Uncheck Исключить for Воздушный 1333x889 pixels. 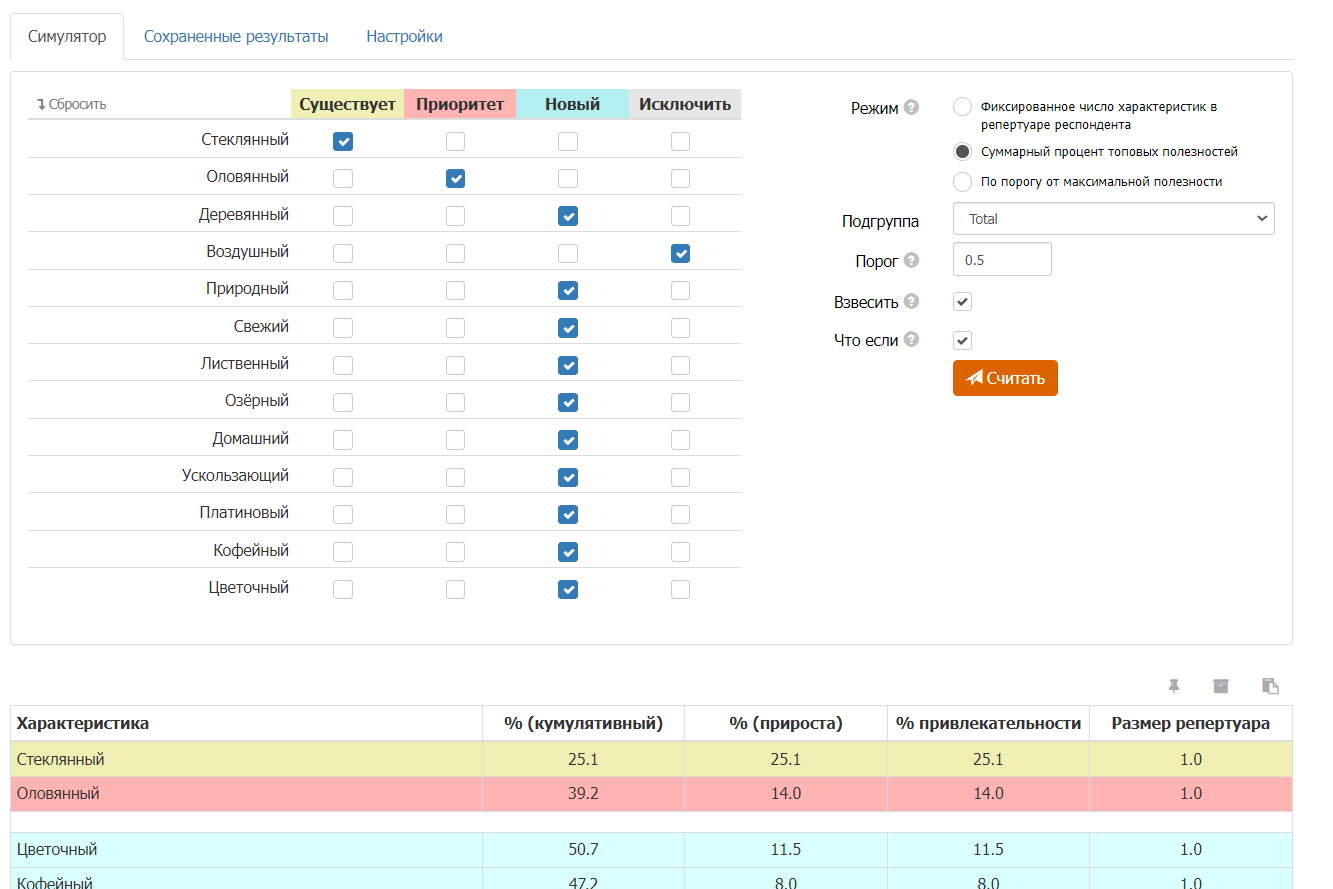[x=681, y=254]
